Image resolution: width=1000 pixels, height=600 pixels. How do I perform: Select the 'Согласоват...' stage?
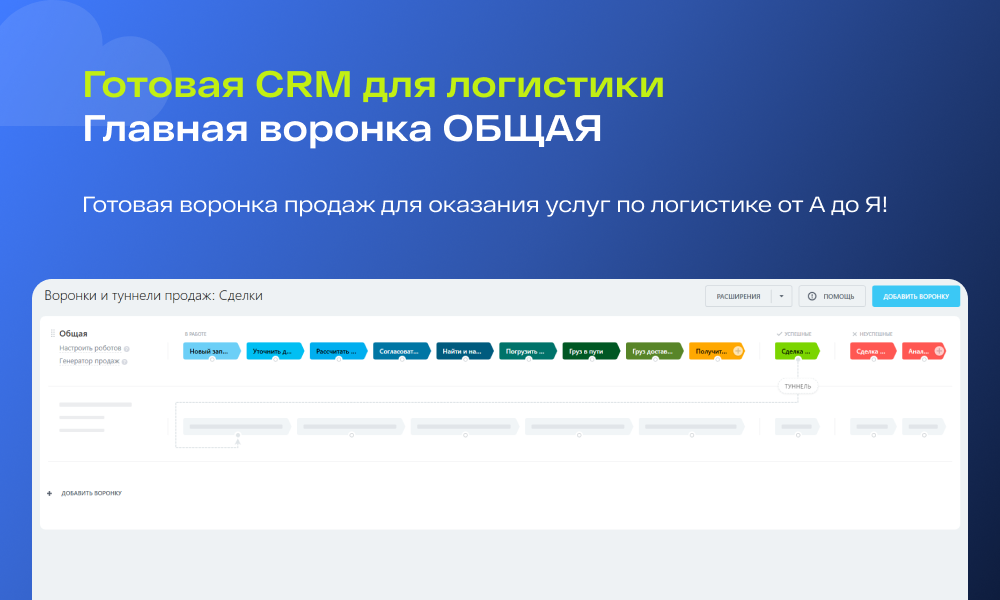click(x=402, y=351)
